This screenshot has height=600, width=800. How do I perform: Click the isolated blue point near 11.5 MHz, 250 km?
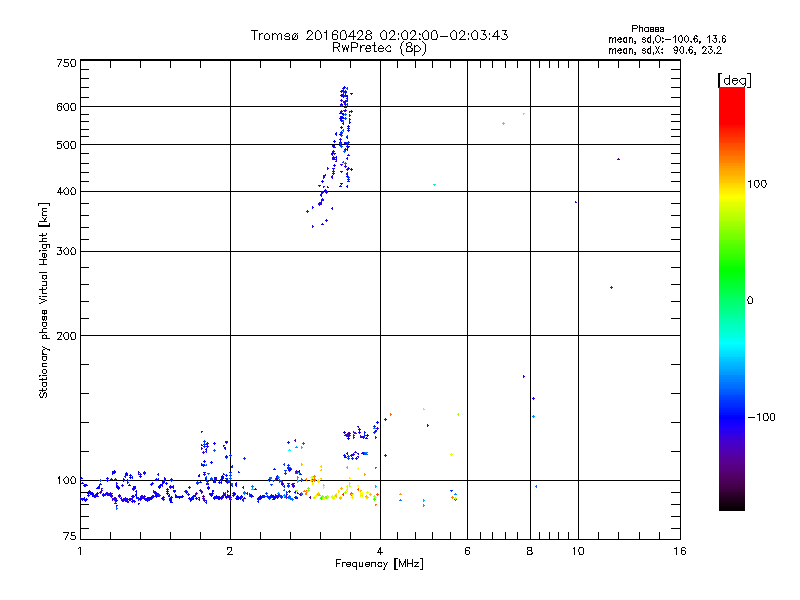[611, 288]
